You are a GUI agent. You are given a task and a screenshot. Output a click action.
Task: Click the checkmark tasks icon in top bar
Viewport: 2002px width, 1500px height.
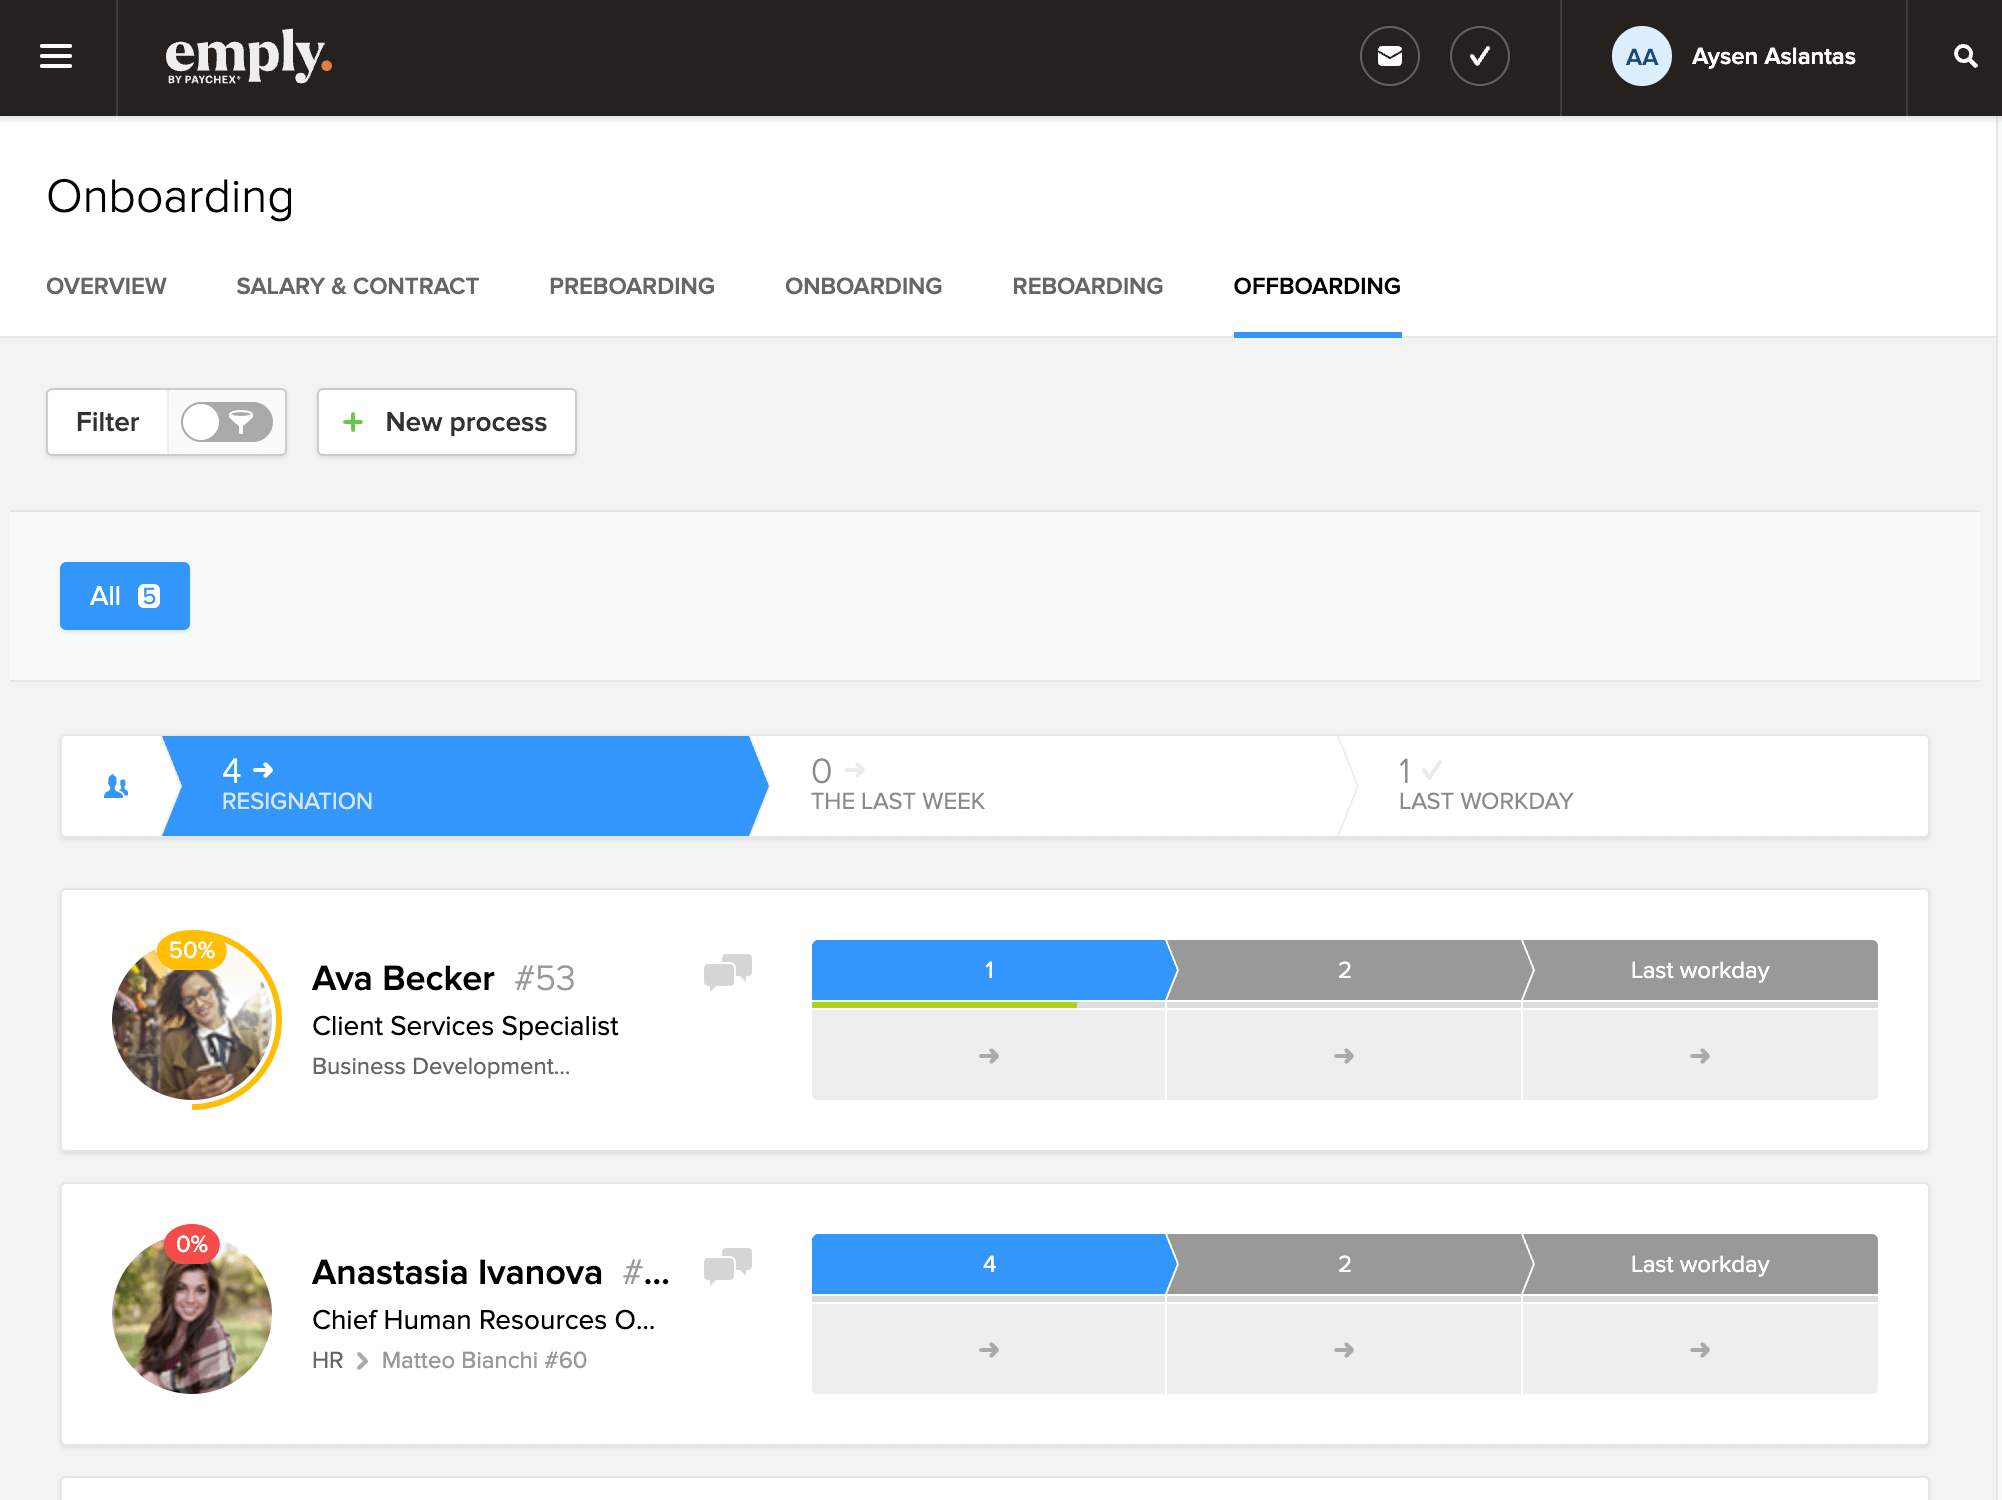[1479, 57]
